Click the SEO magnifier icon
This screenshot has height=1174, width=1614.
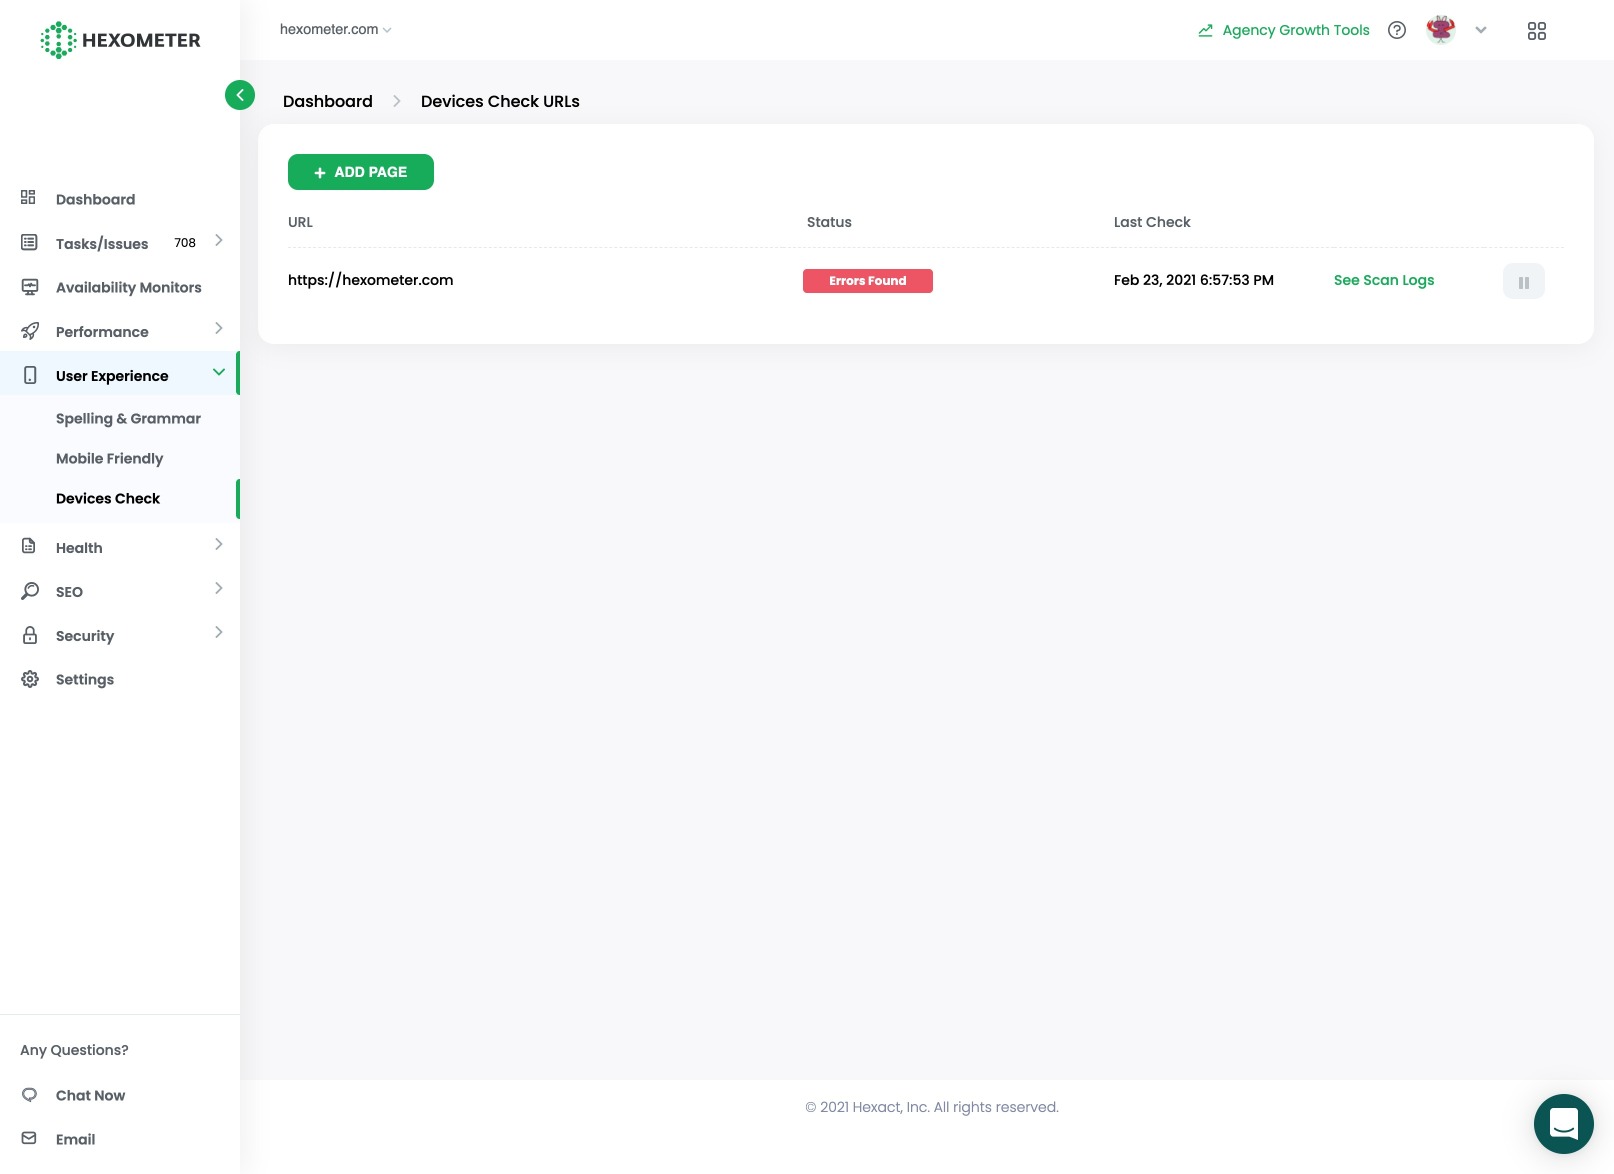tap(30, 591)
